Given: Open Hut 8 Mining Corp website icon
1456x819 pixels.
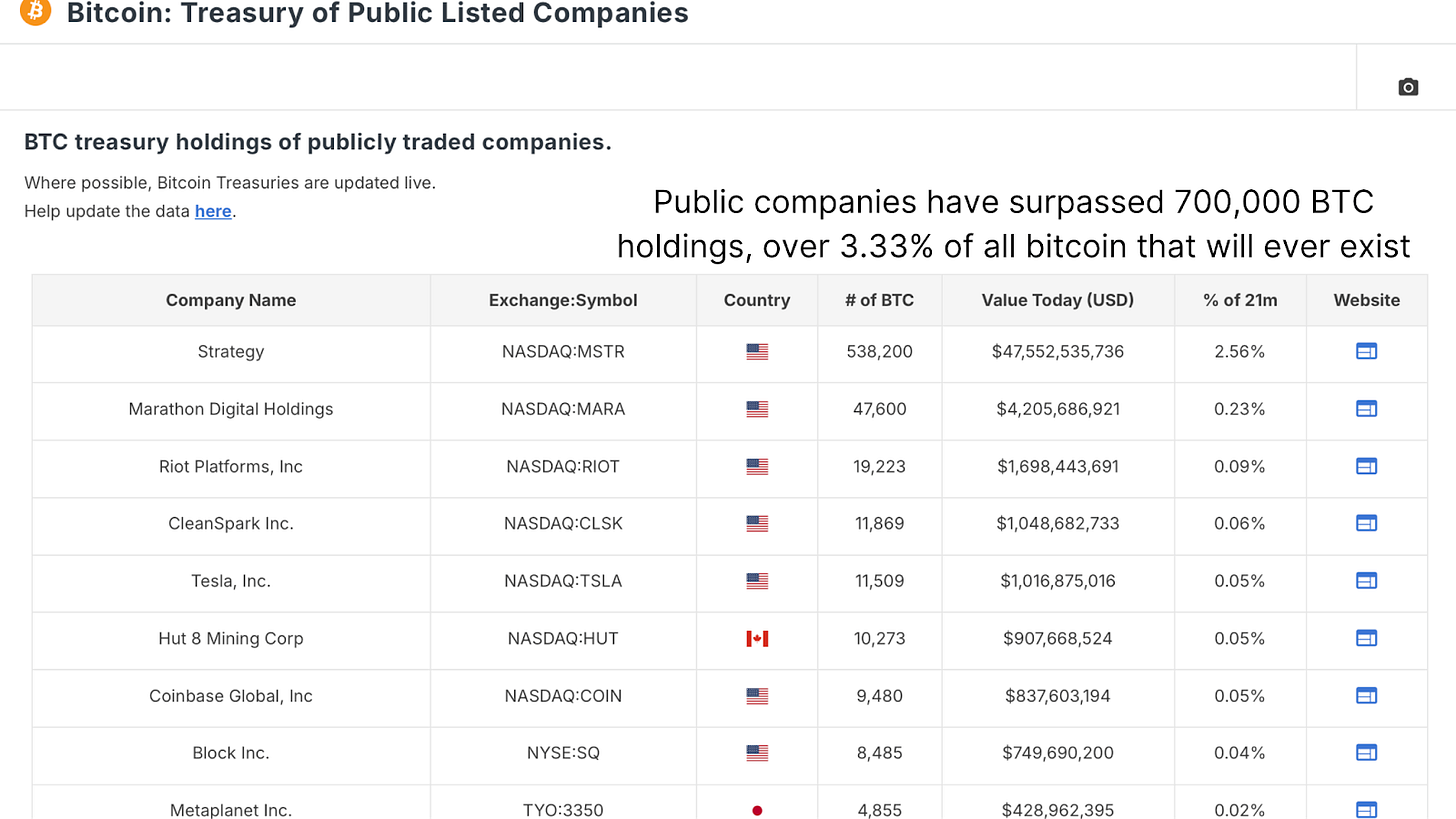Looking at the screenshot, I should (1366, 638).
